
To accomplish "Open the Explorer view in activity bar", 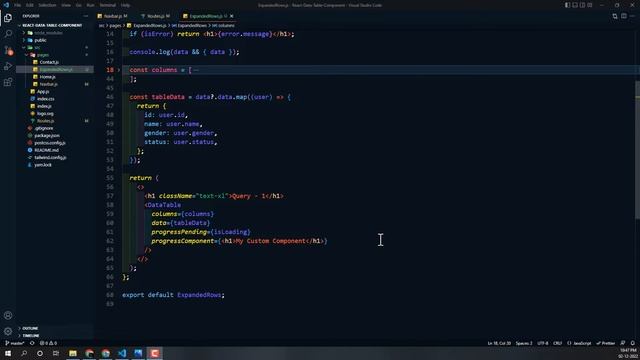I will [x=8, y=18].
